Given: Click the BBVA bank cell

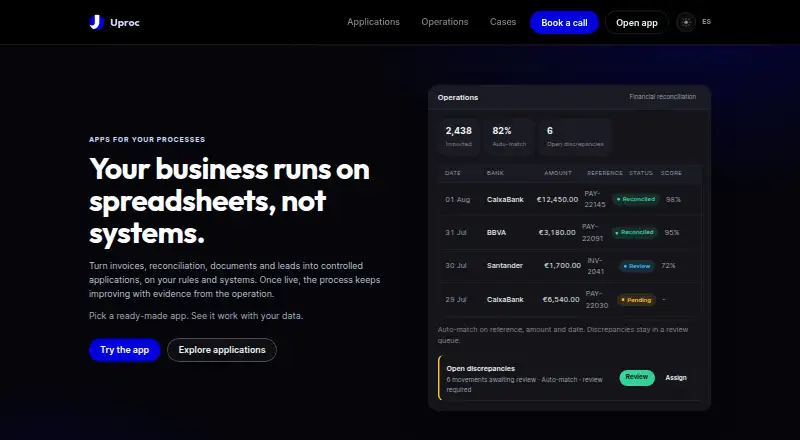Looking at the screenshot, I should pos(496,232).
